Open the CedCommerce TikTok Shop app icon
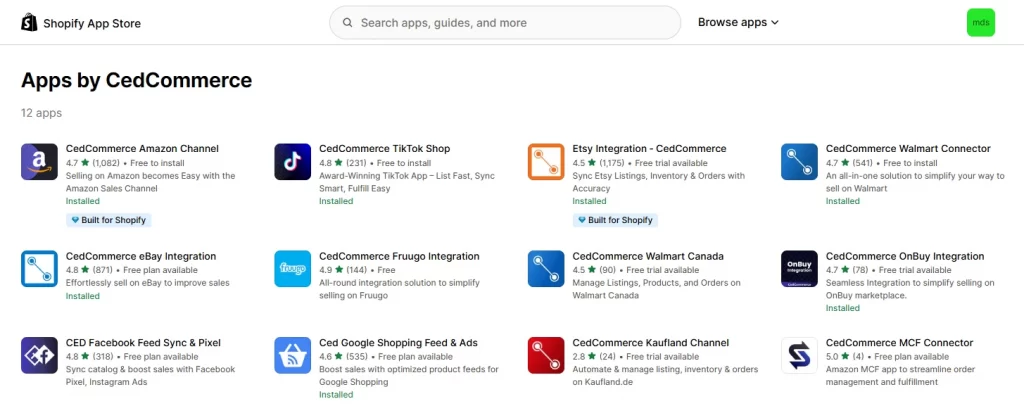 [x=293, y=162]
